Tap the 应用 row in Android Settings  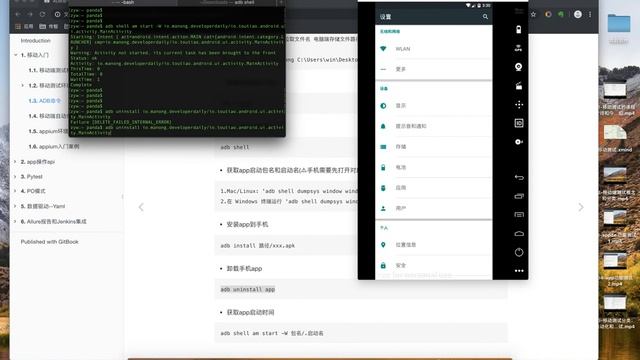[x=434, y=188]
